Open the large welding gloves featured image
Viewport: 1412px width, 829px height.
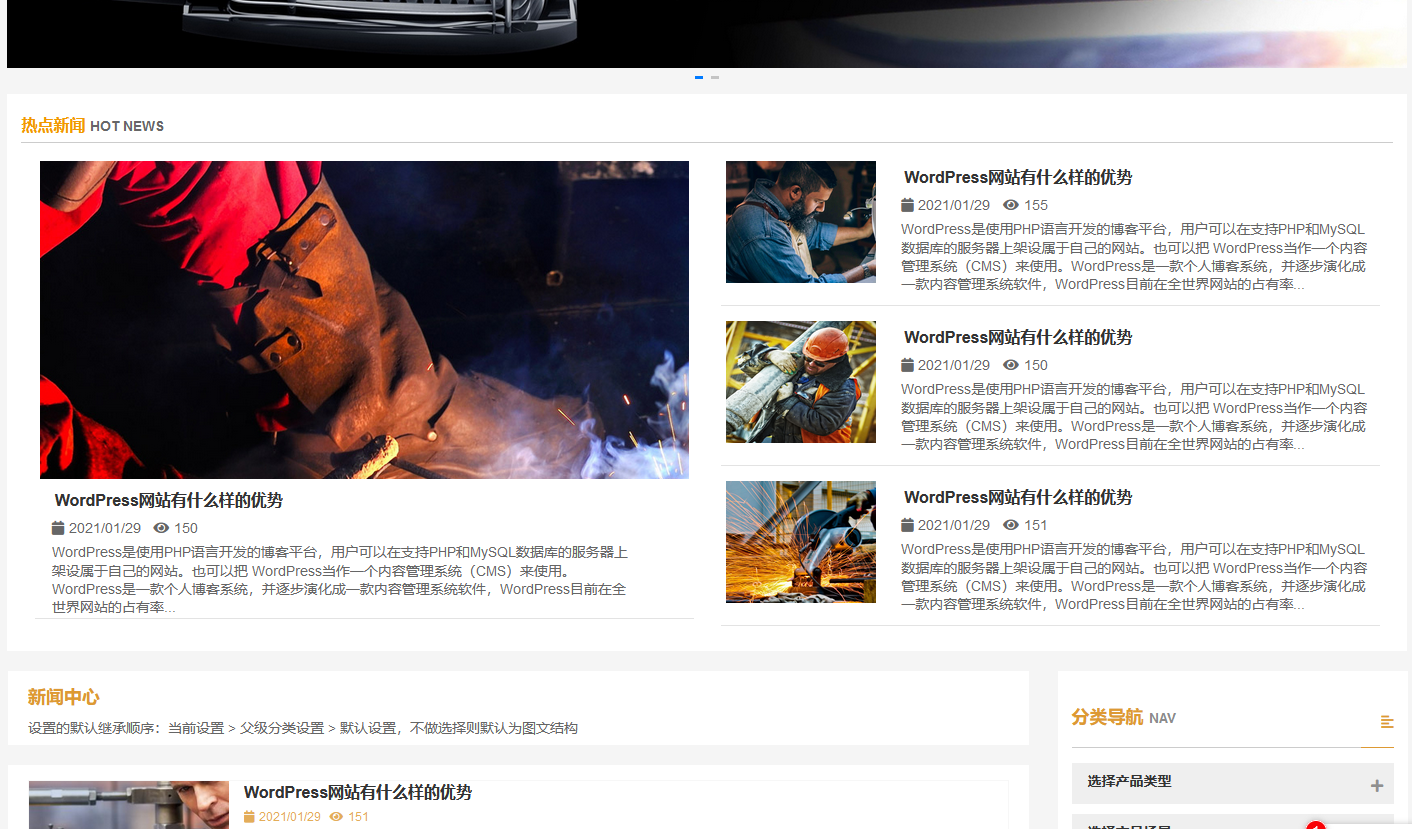364,320
